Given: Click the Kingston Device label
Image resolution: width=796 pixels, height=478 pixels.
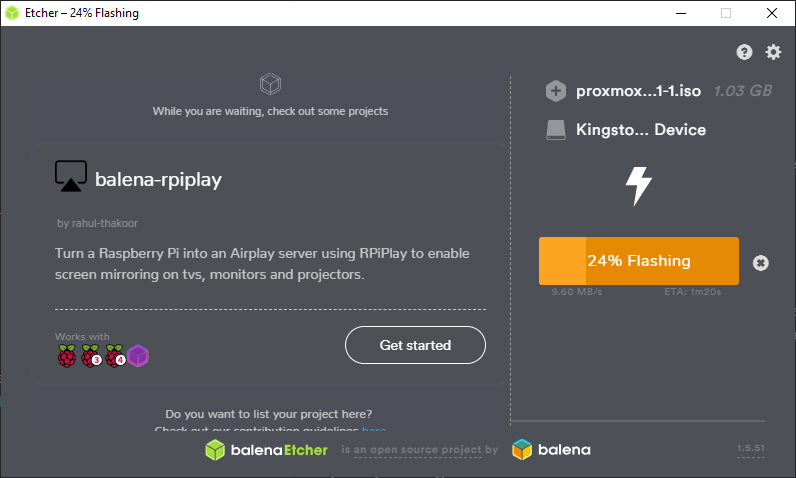Looking at the screenshot, I should (x=641, y=130).
